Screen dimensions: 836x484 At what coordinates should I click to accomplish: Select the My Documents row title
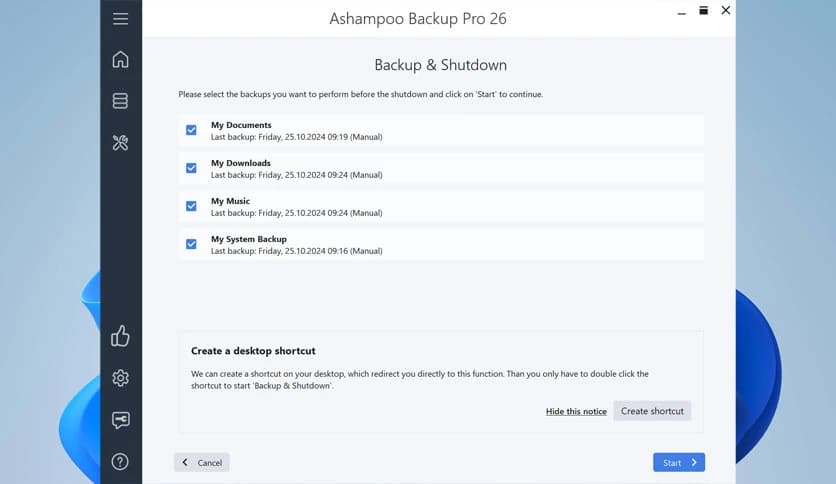pyautogui.click(x=241, y=125)
